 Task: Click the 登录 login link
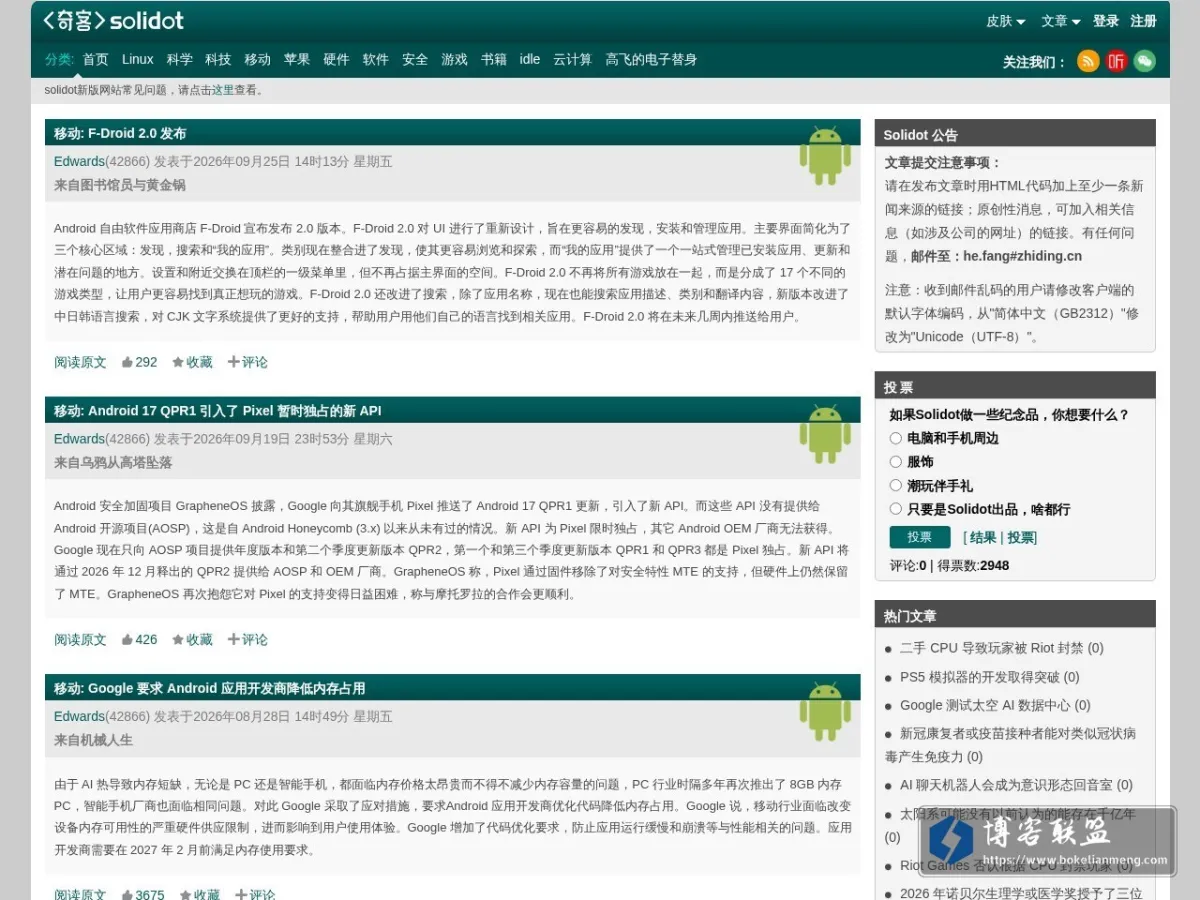pos(1106,21)
